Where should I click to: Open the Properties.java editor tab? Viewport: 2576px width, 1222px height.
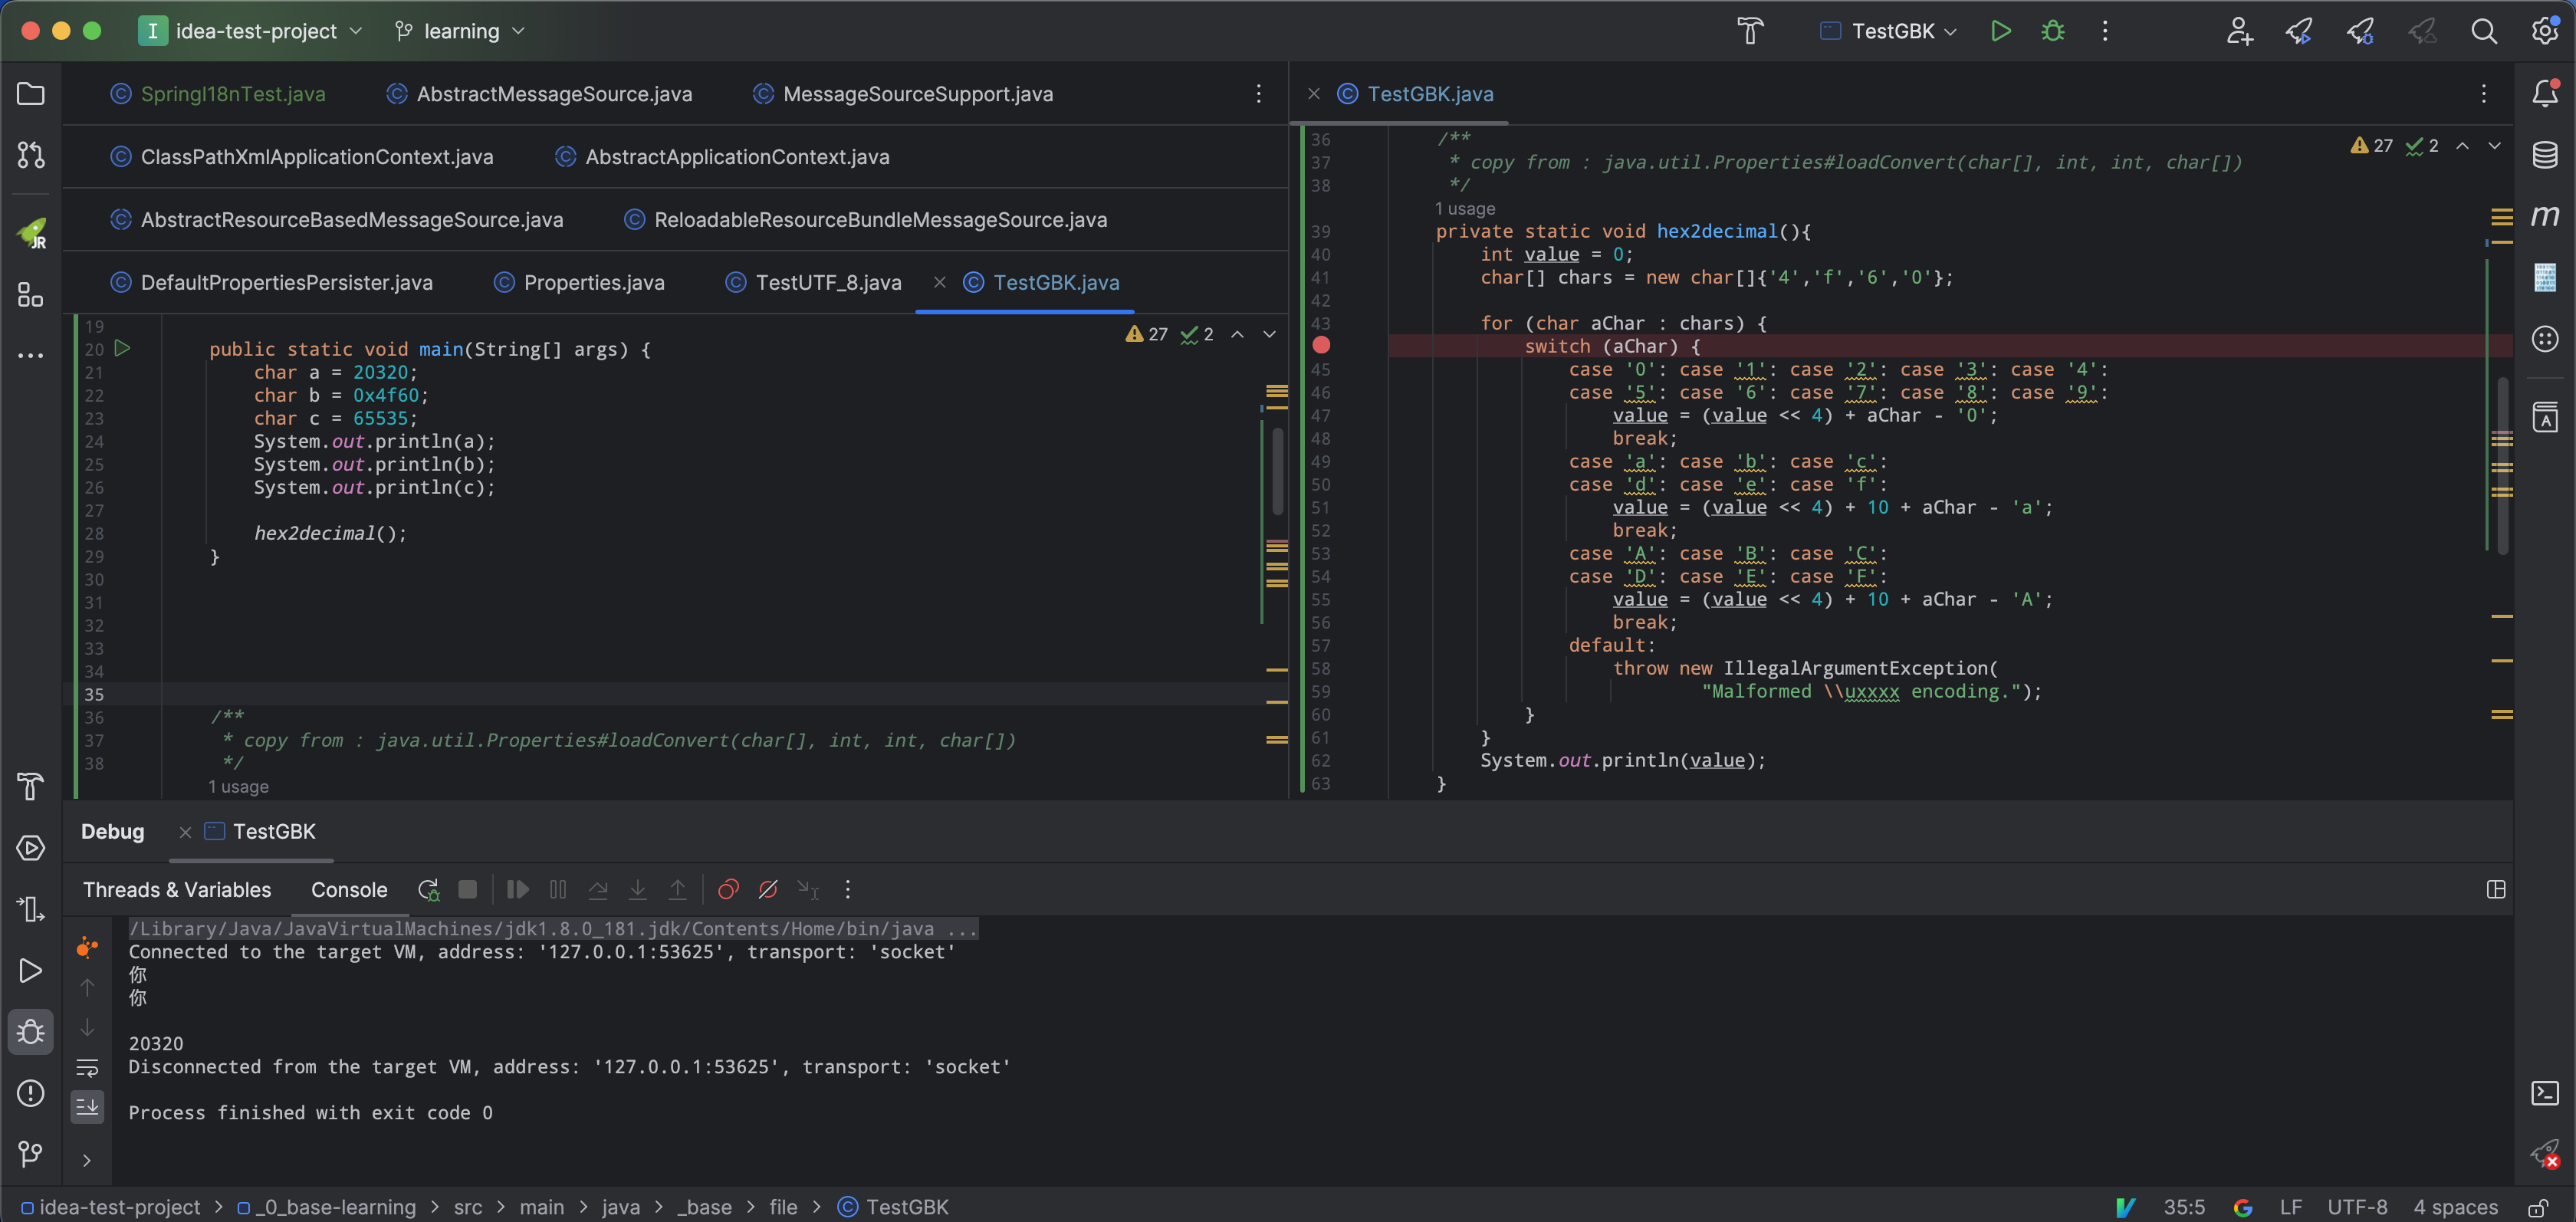point(593,283)
